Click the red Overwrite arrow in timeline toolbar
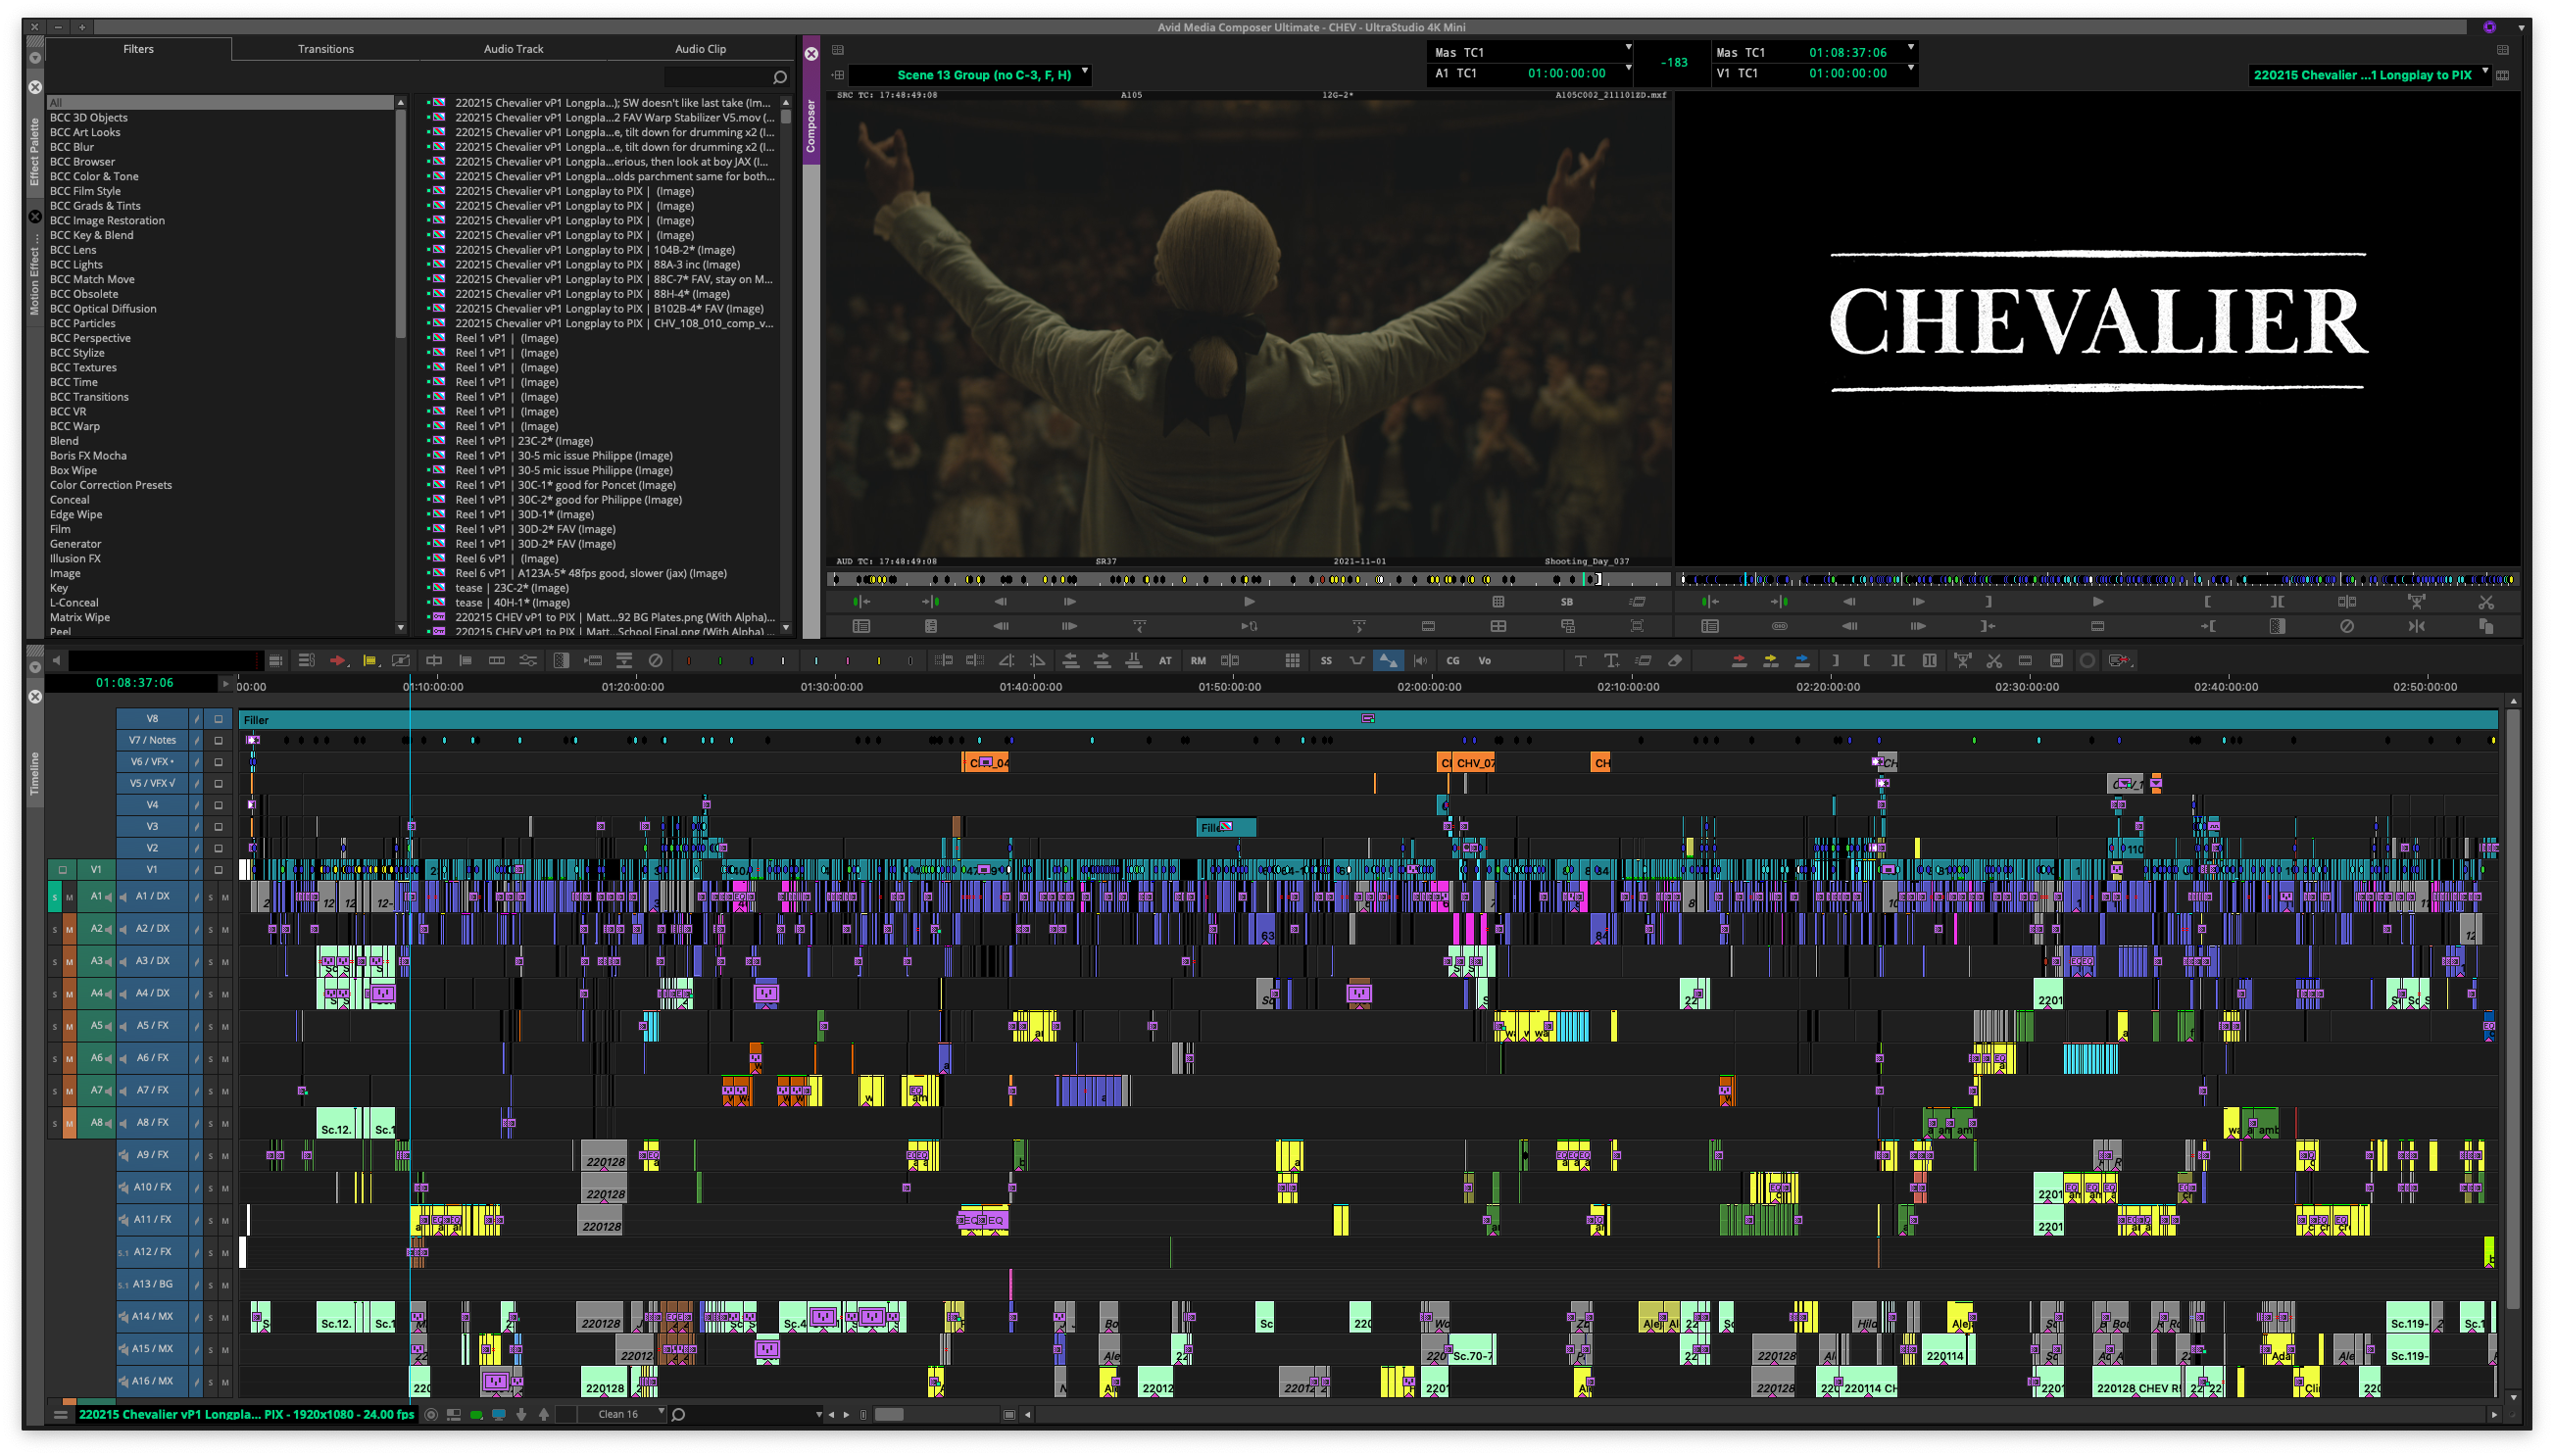This screenshot has height=1456, width=2554. pos(1739,660)
